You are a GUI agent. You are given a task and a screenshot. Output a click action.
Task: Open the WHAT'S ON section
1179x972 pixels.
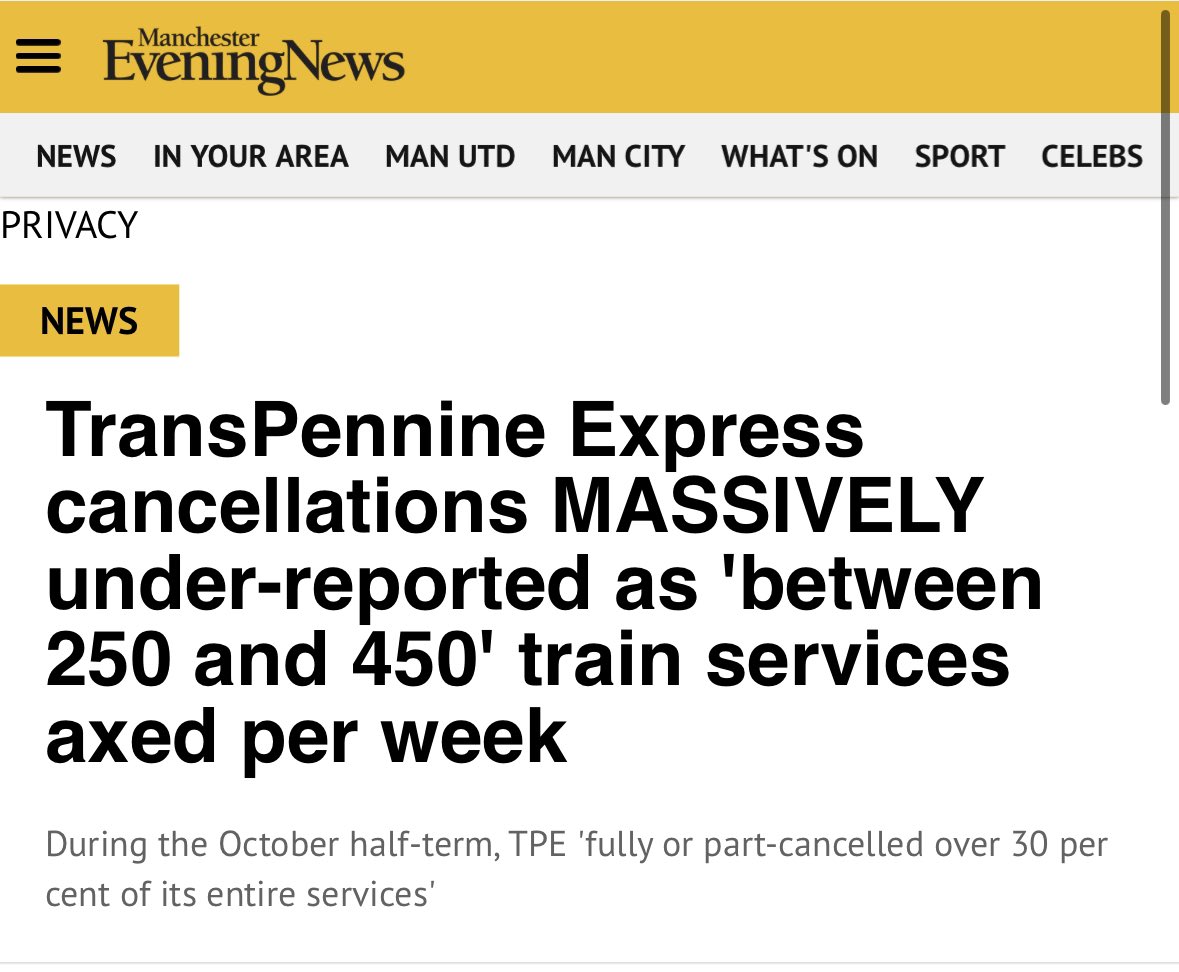[799, 156]
